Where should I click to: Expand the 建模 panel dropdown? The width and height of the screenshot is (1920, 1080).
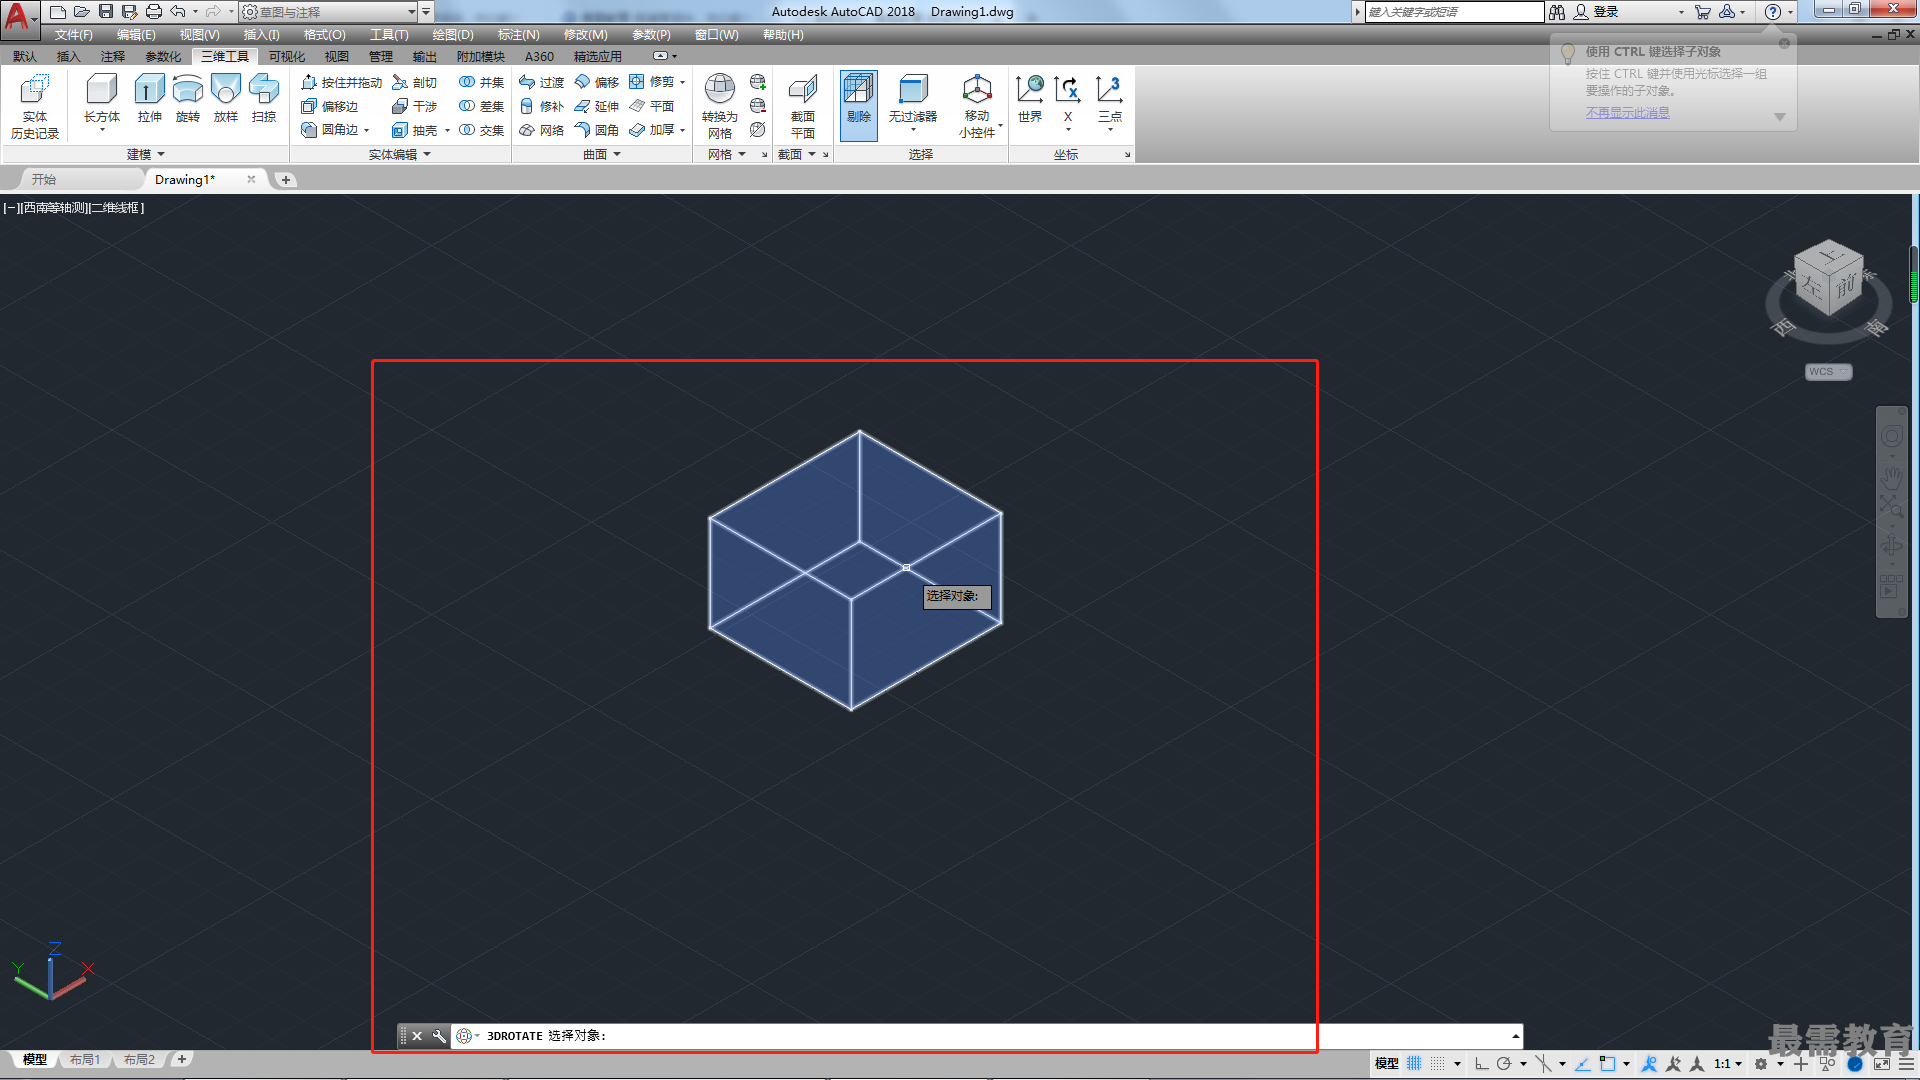[145, 154]
